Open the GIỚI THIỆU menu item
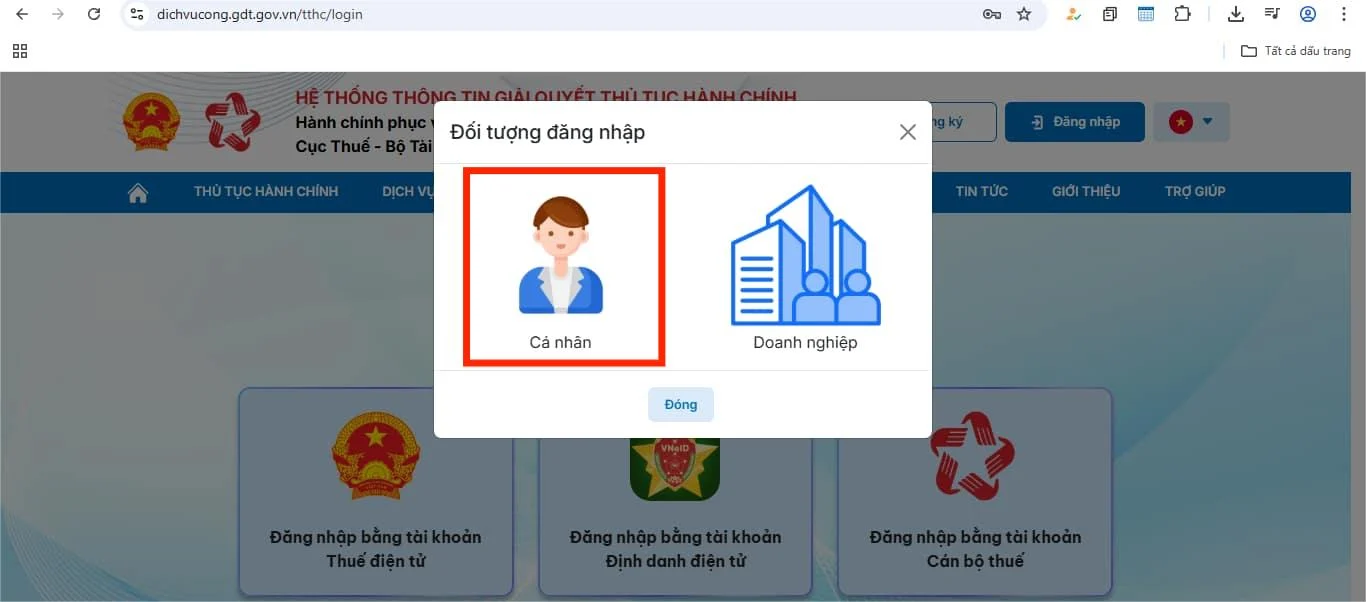The width and height of the screenshot is (1366, 602). (1086, 192)
